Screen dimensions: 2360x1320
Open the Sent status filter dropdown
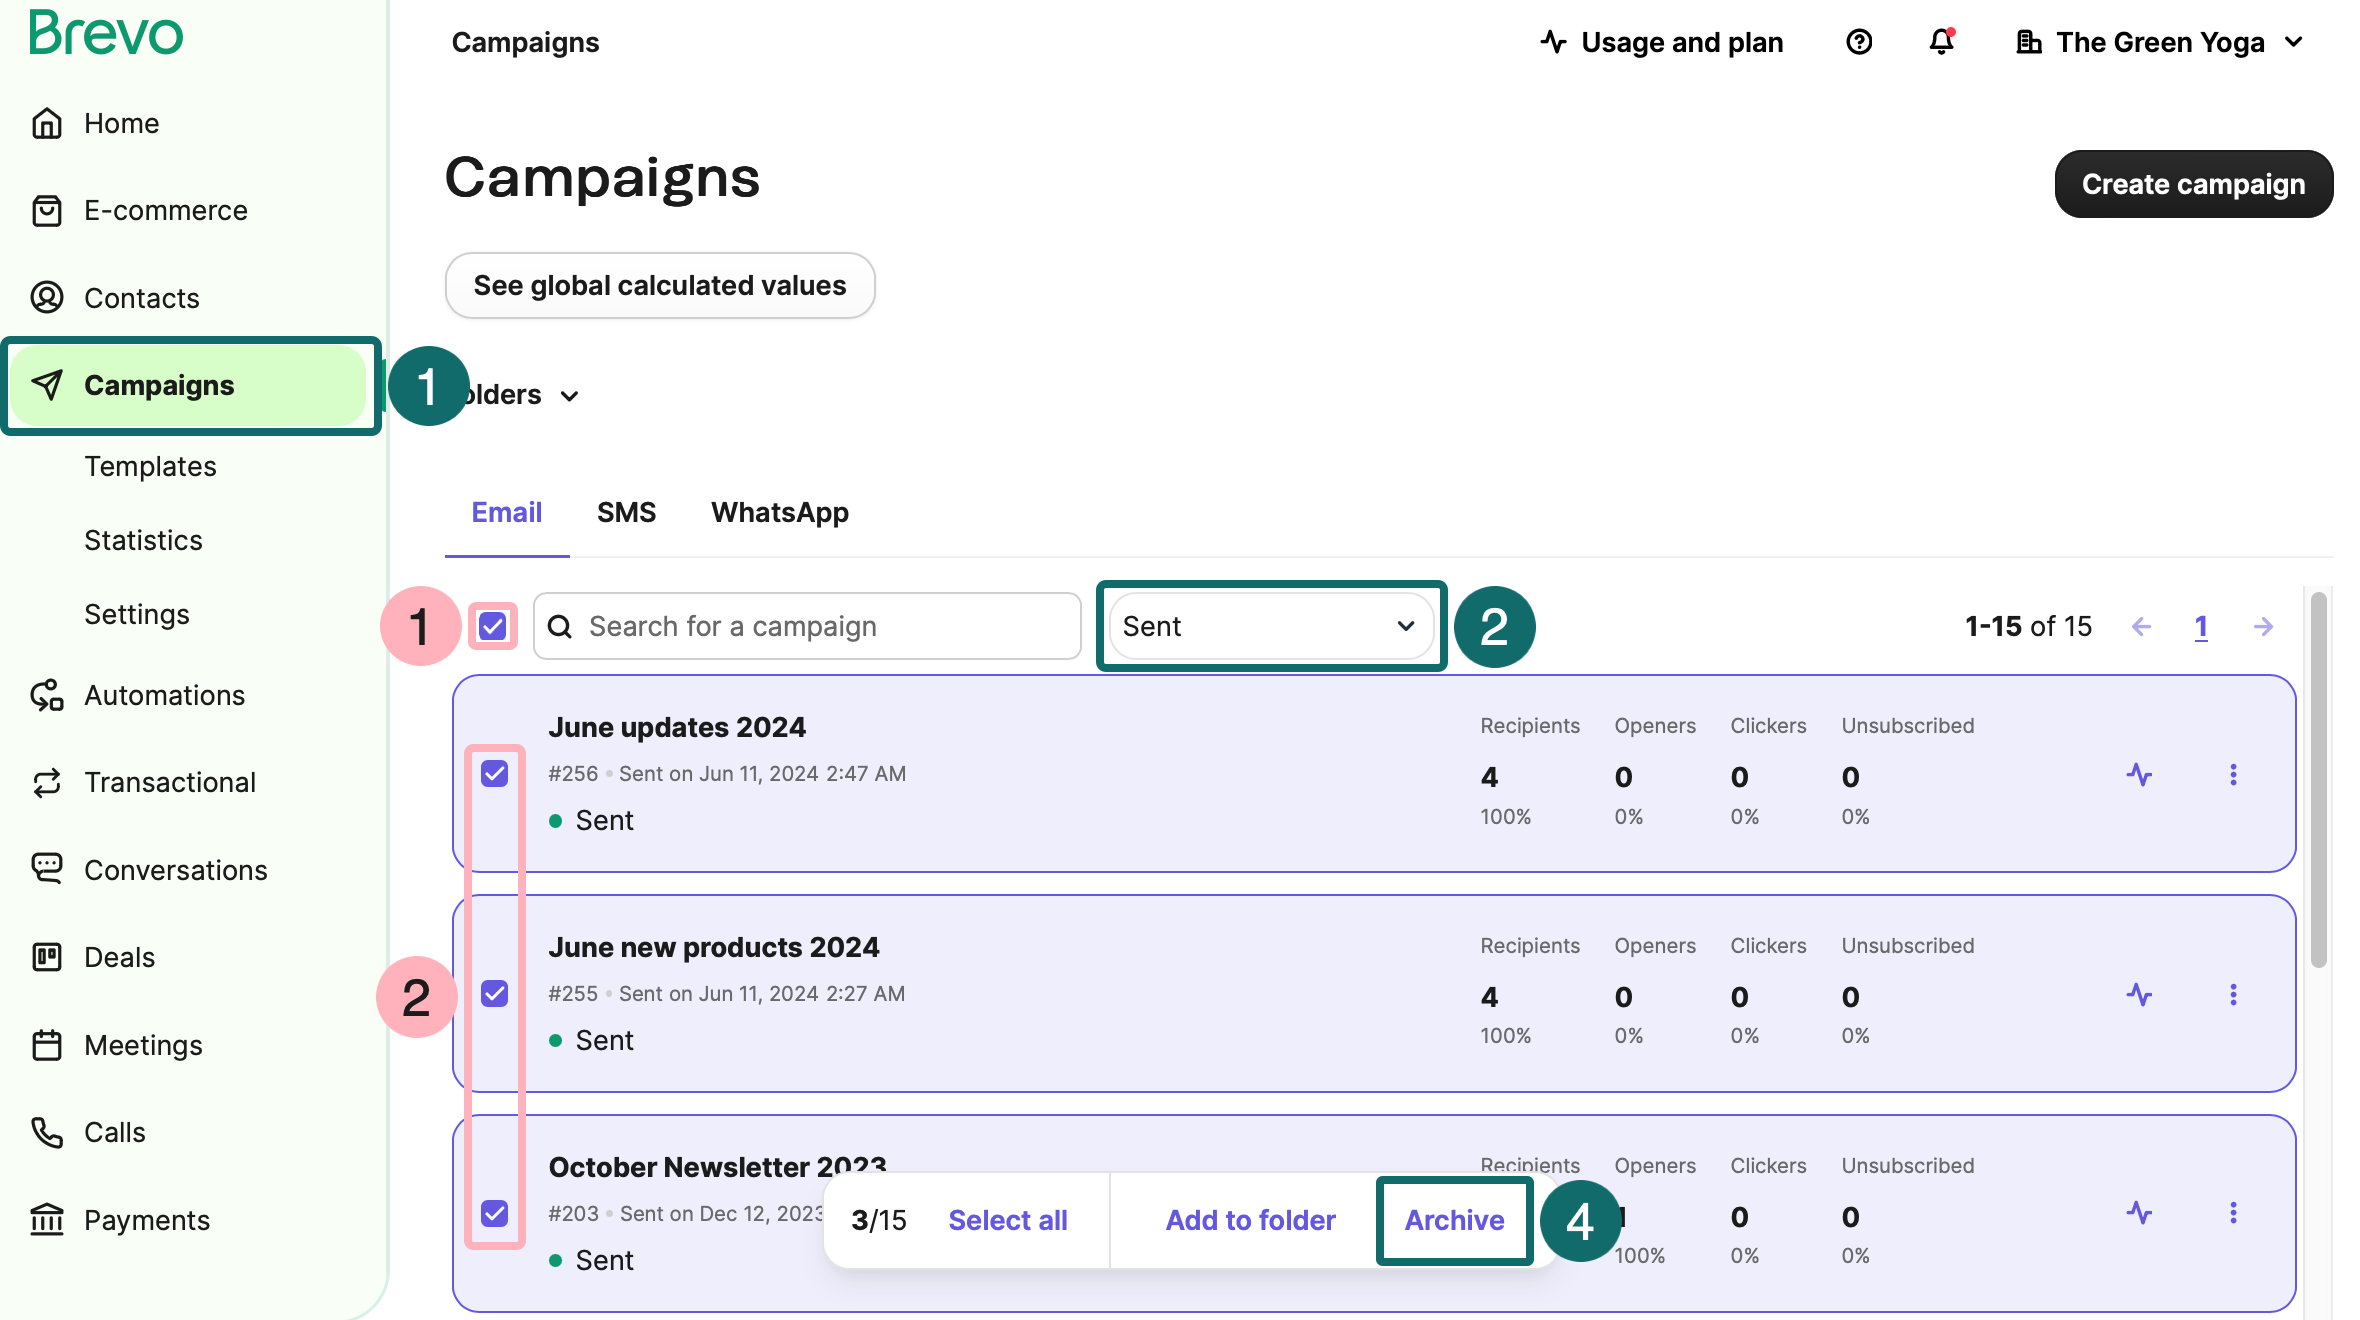(x=1270, y=627)
